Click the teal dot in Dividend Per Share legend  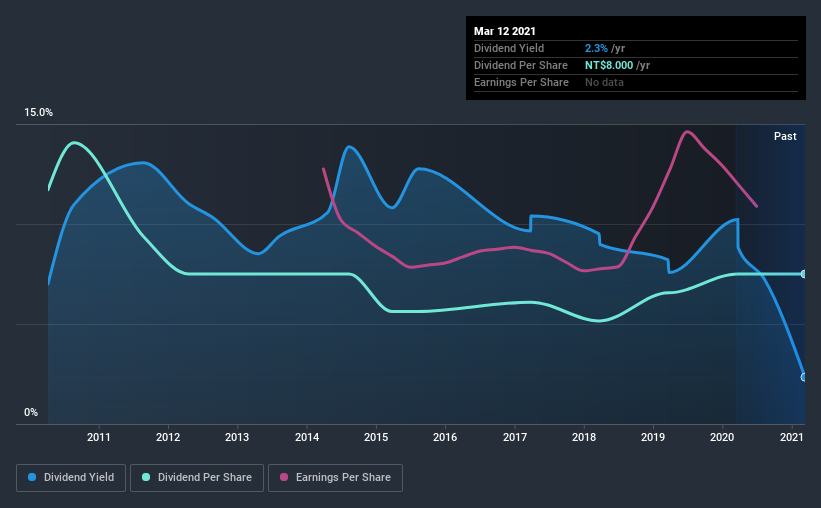(x=147, y=478)
